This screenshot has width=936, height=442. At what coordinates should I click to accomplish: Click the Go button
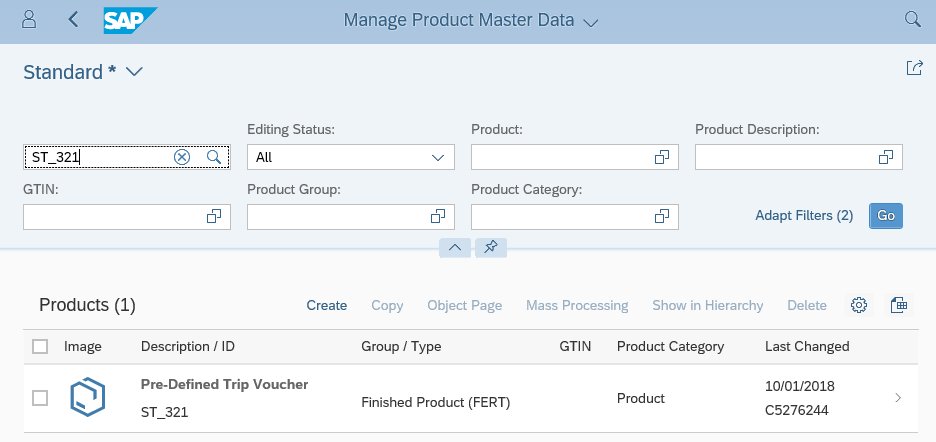coord(886,216)
